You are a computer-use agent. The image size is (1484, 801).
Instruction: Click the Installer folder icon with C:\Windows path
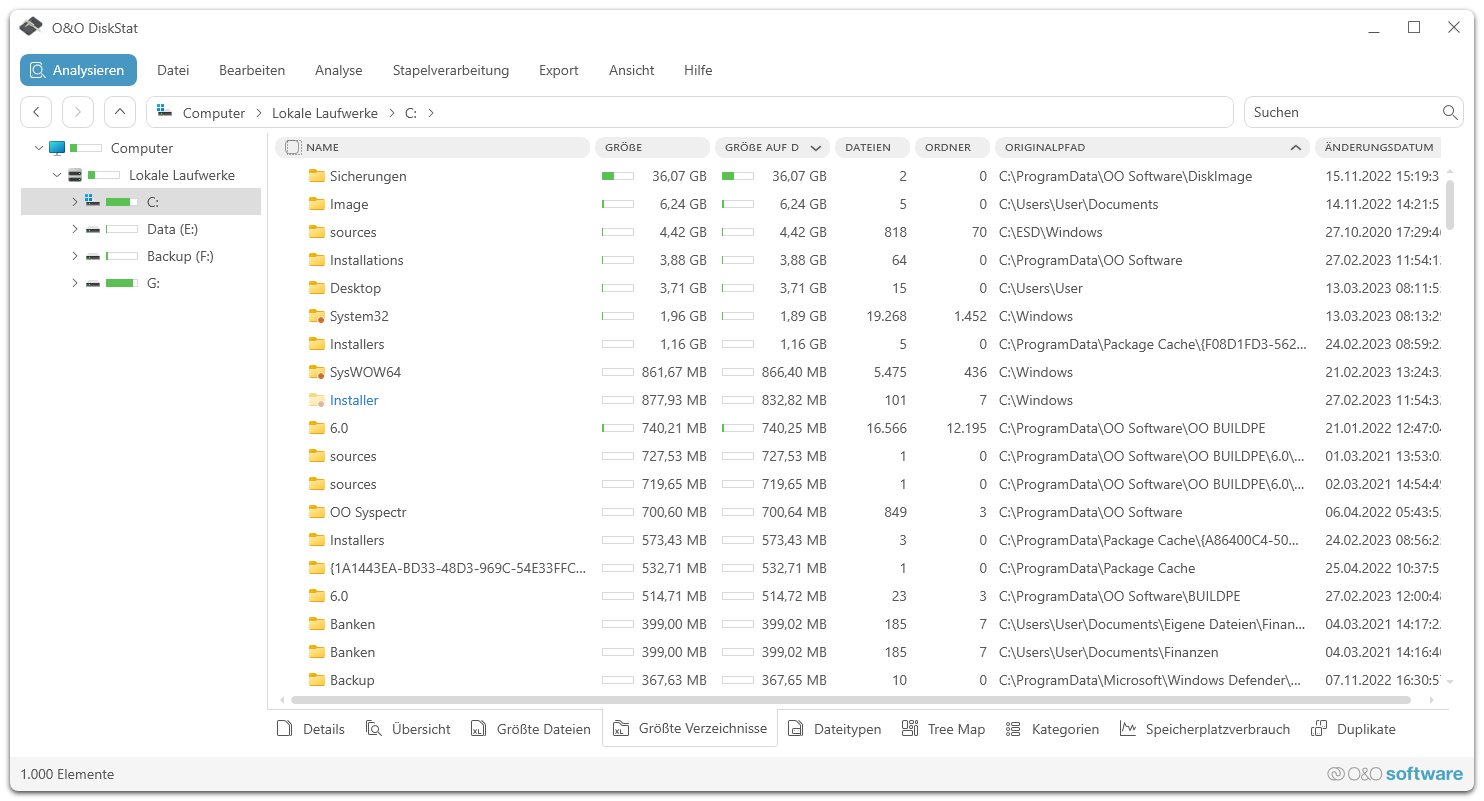click(317, 400)
